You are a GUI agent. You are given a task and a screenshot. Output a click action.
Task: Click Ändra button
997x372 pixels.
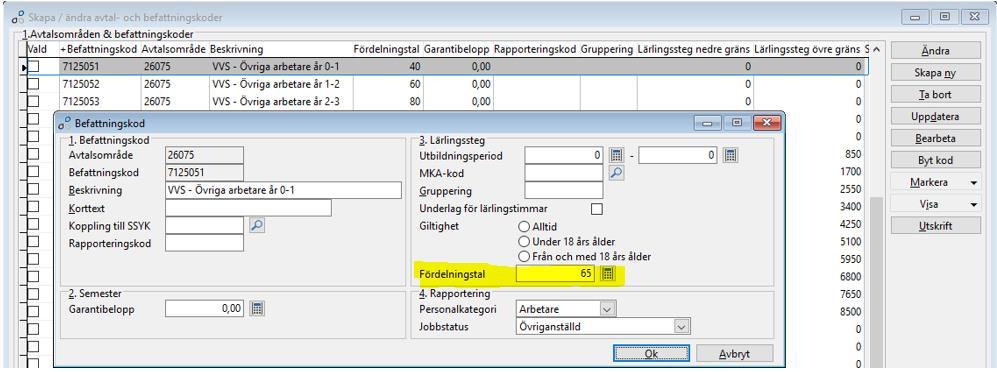tap(935, 52)
